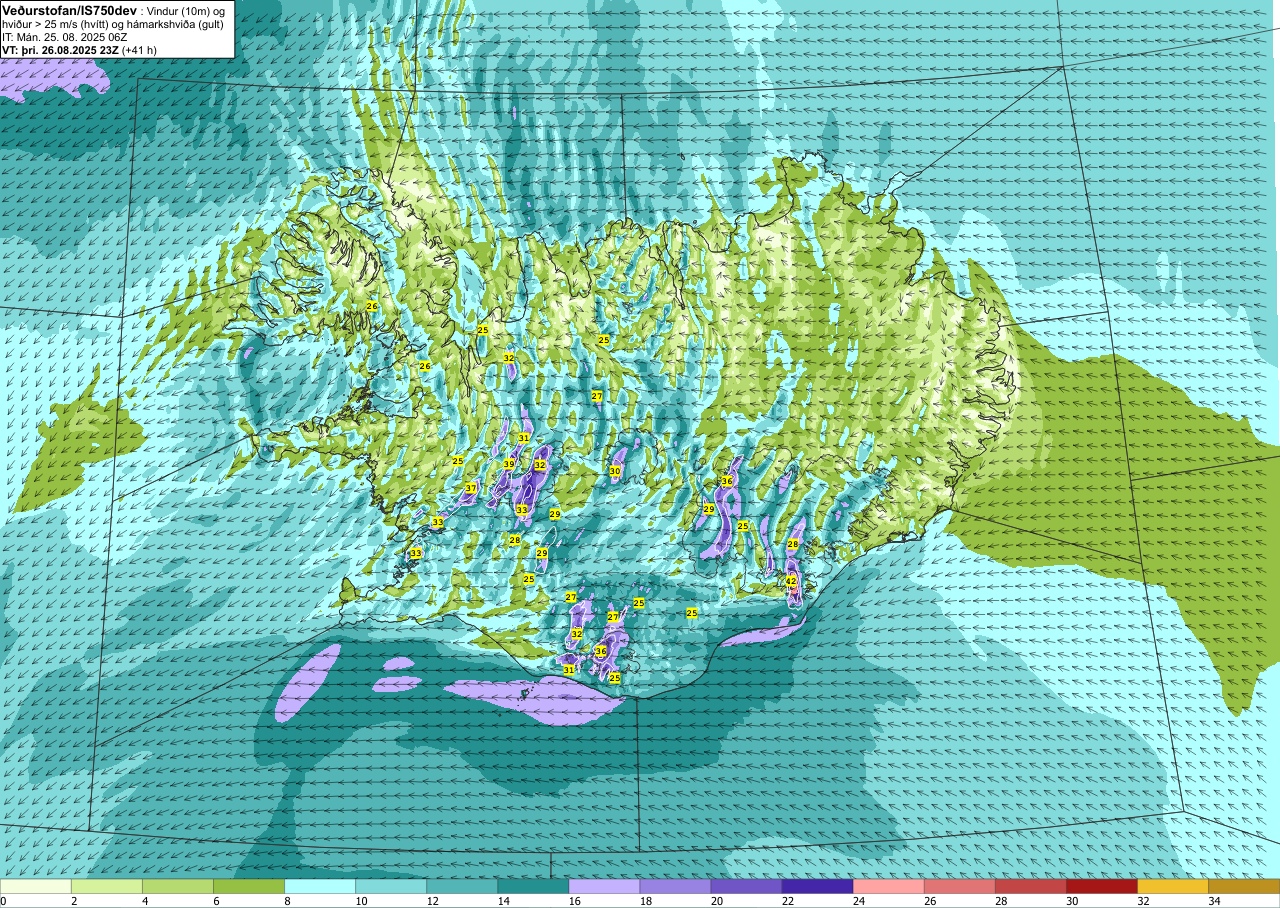Click the 22–24 m/s dark indigo legend segment

click(817, 886)
